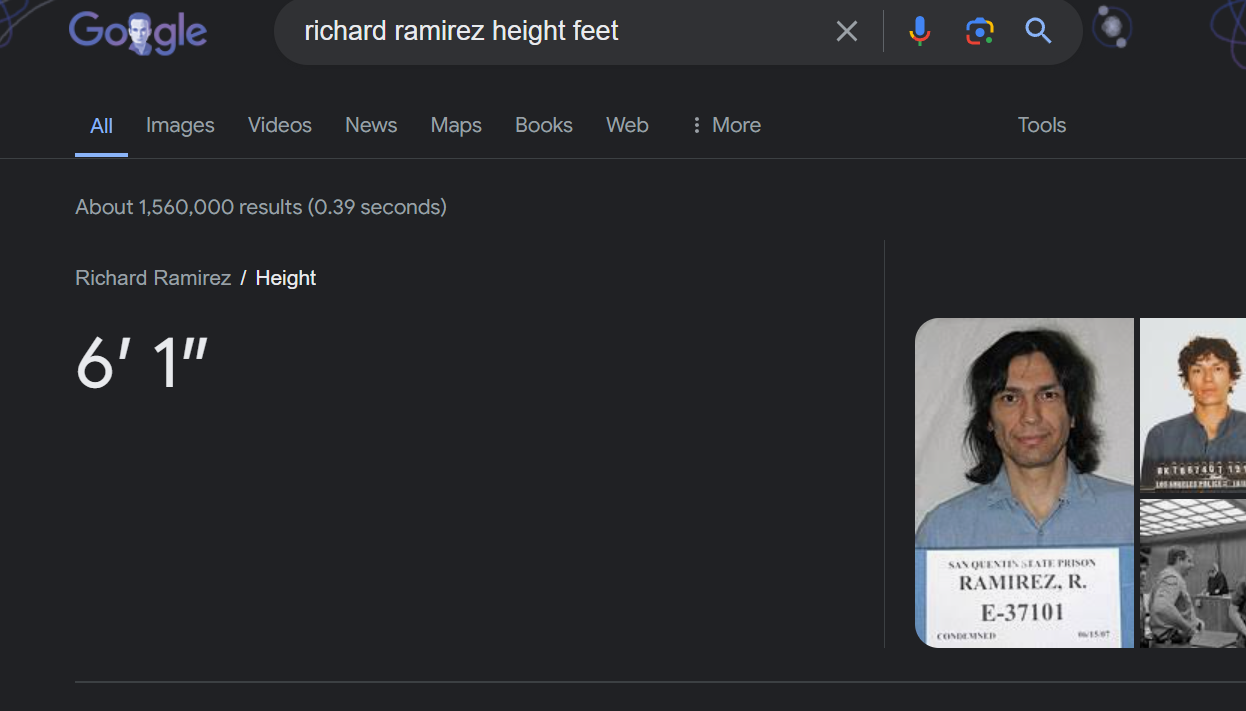Screen dimensions: 1246x711
Task: Switch to the Videos tab
Action: tap(279, 125)
